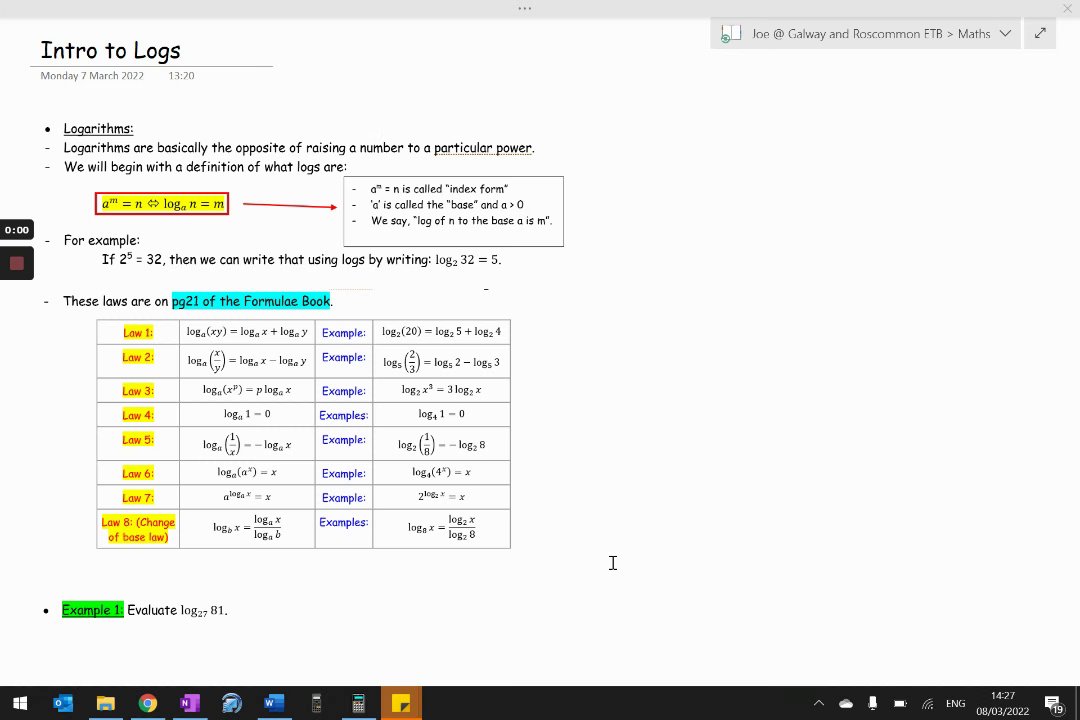Click the 'Law 8: (Change of base law)' cell
The image size is (1080, 720).
tap(138, 529)
